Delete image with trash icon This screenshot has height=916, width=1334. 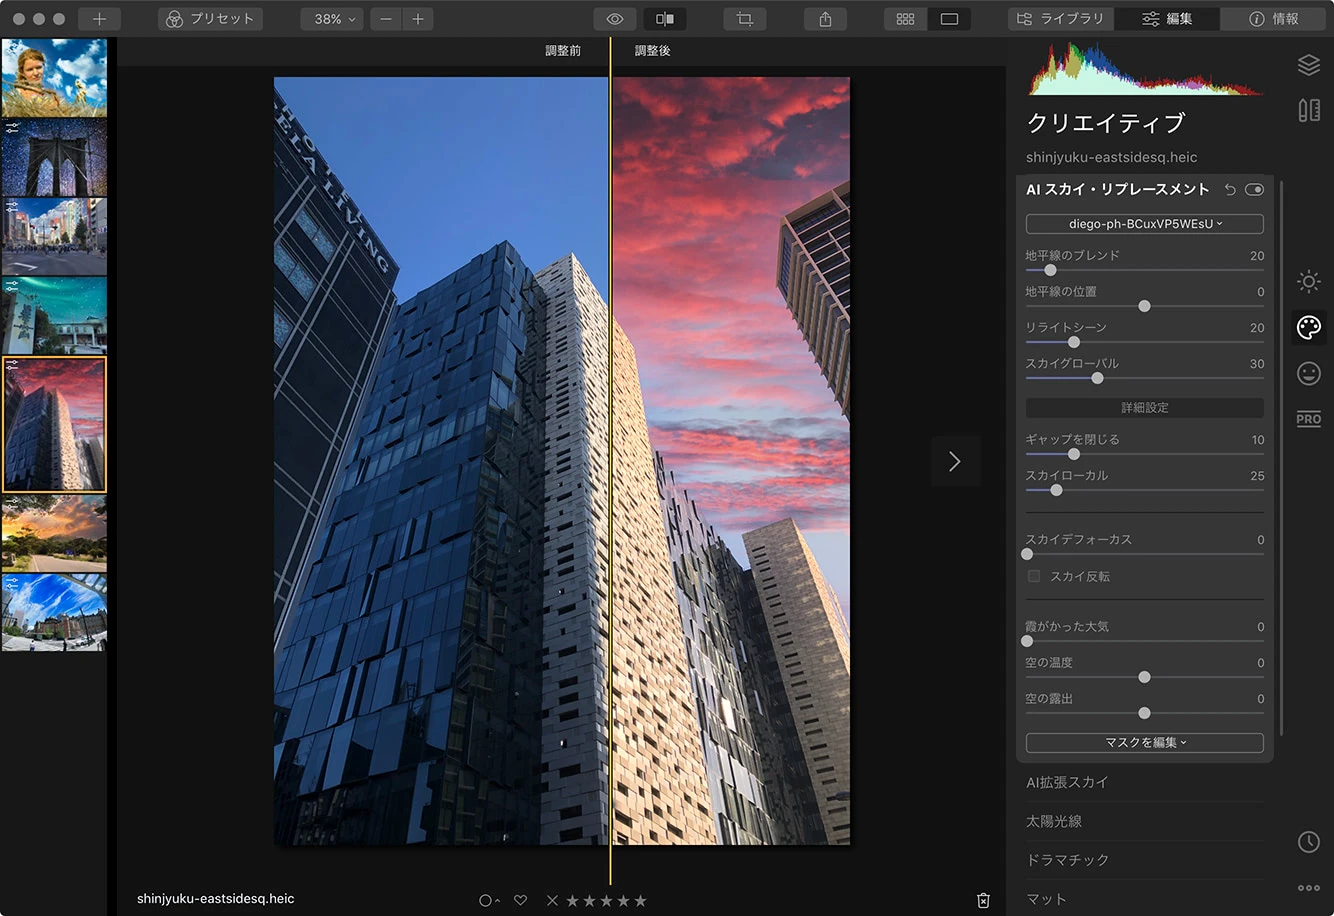point(983,900)
